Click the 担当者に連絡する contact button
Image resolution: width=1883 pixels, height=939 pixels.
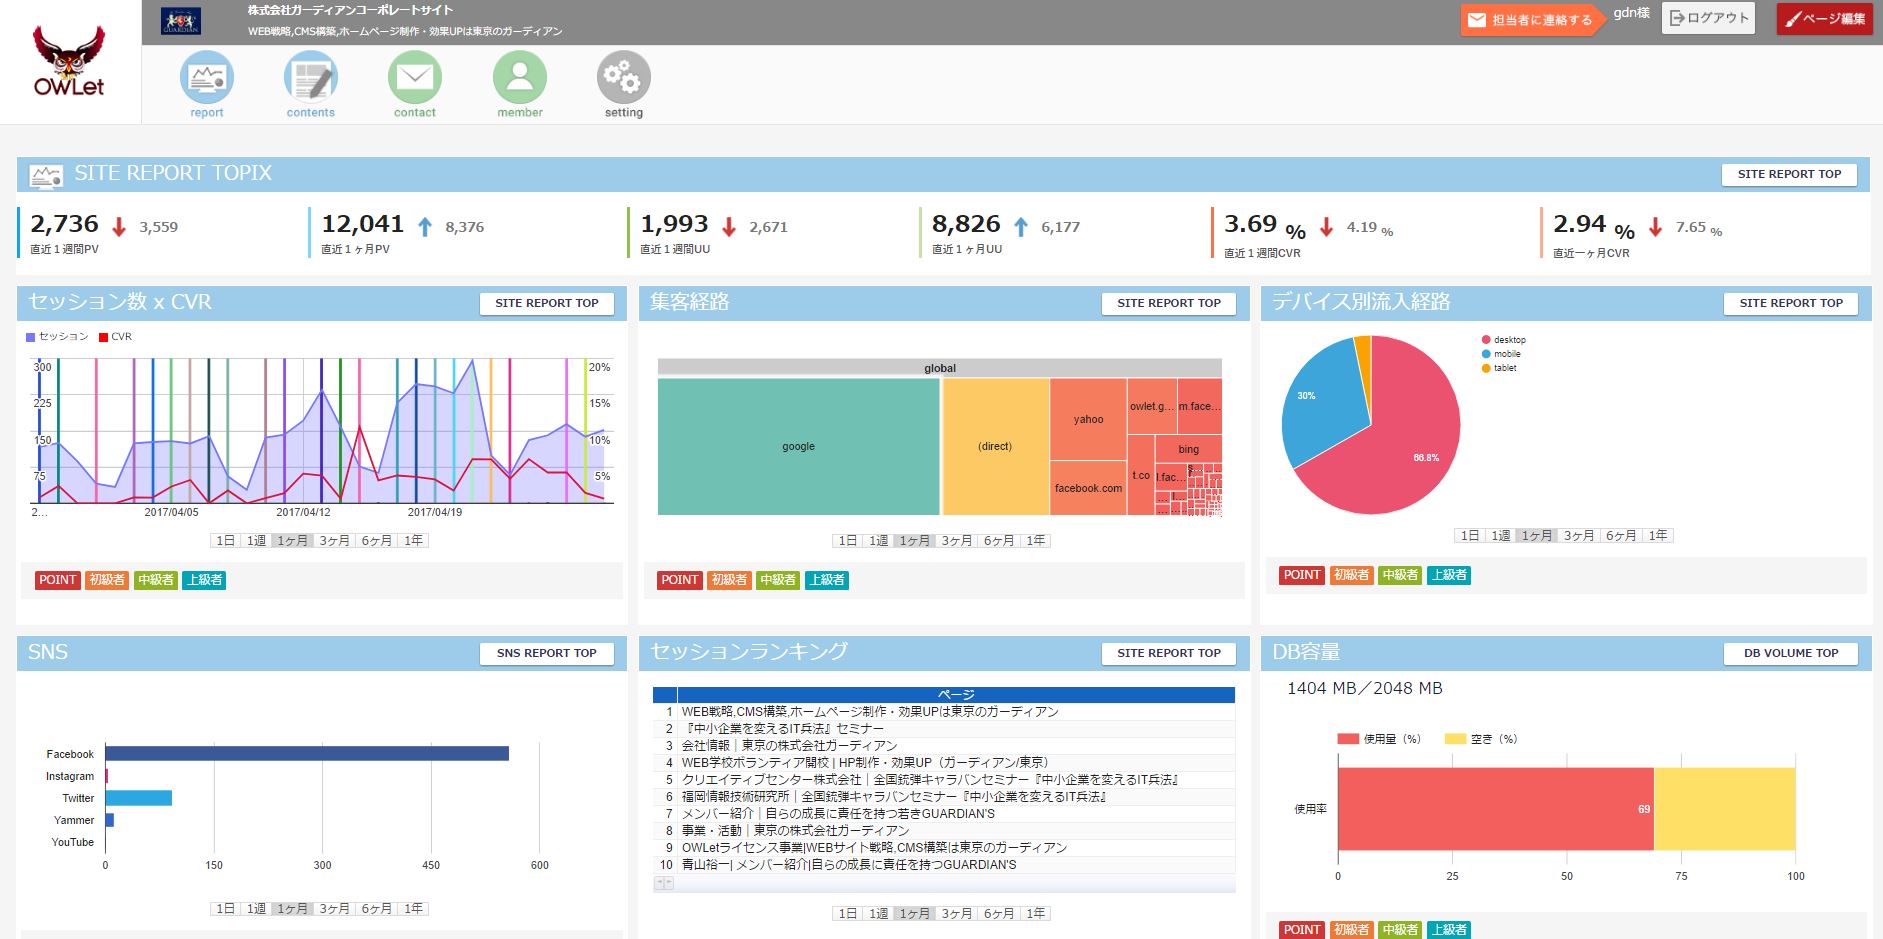coord(1531,20)
